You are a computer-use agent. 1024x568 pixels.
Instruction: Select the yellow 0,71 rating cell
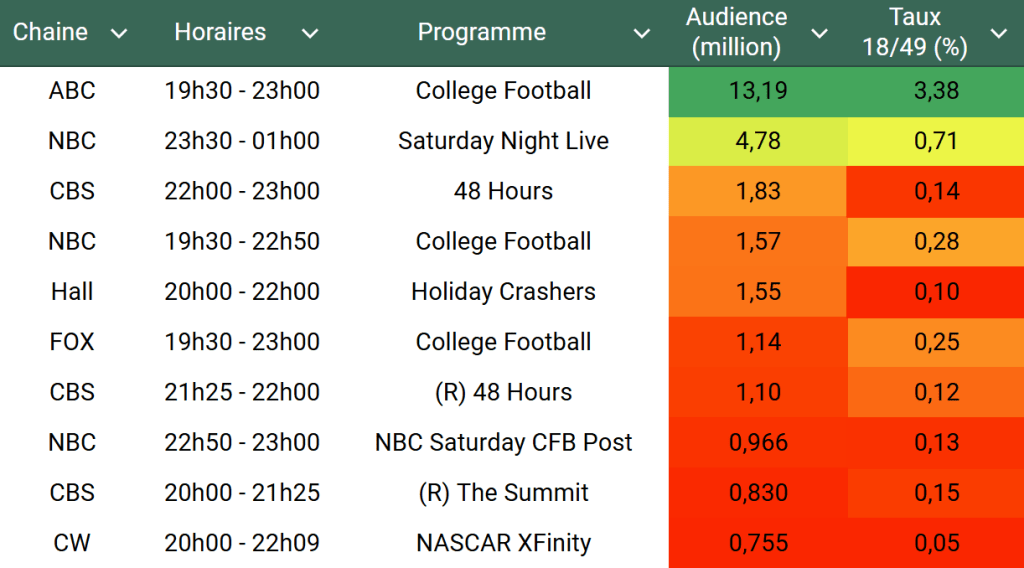[x=936, y=141]
